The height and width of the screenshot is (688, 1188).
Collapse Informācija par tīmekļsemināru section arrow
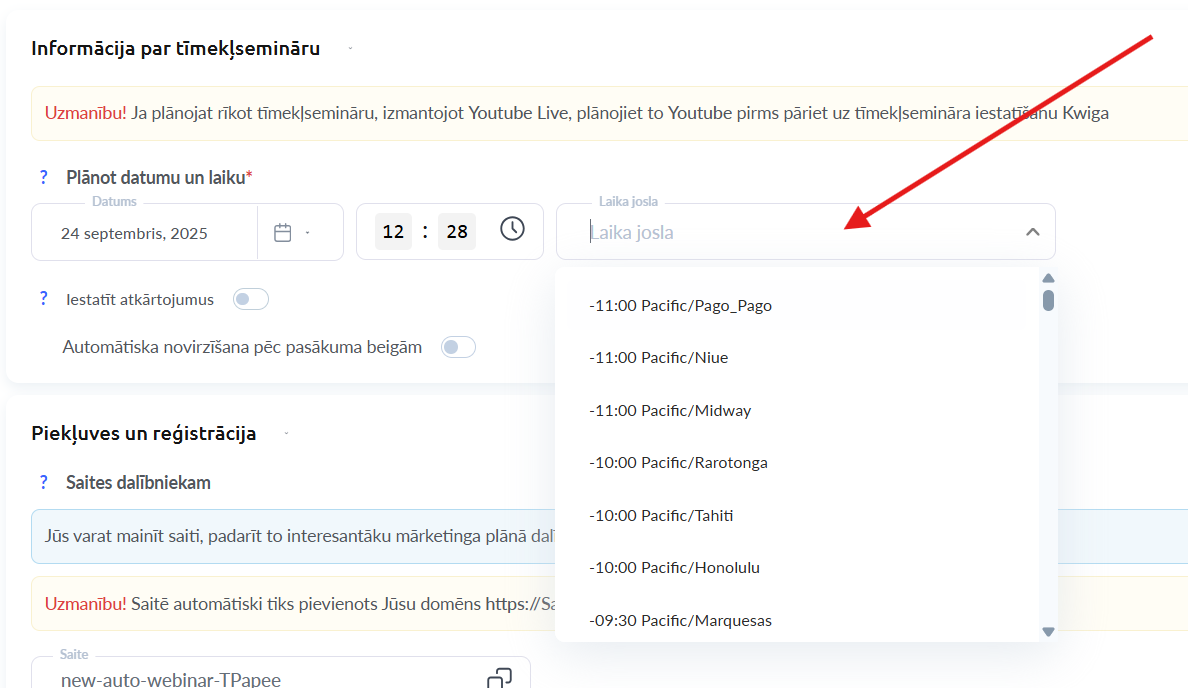coord(350,48)
